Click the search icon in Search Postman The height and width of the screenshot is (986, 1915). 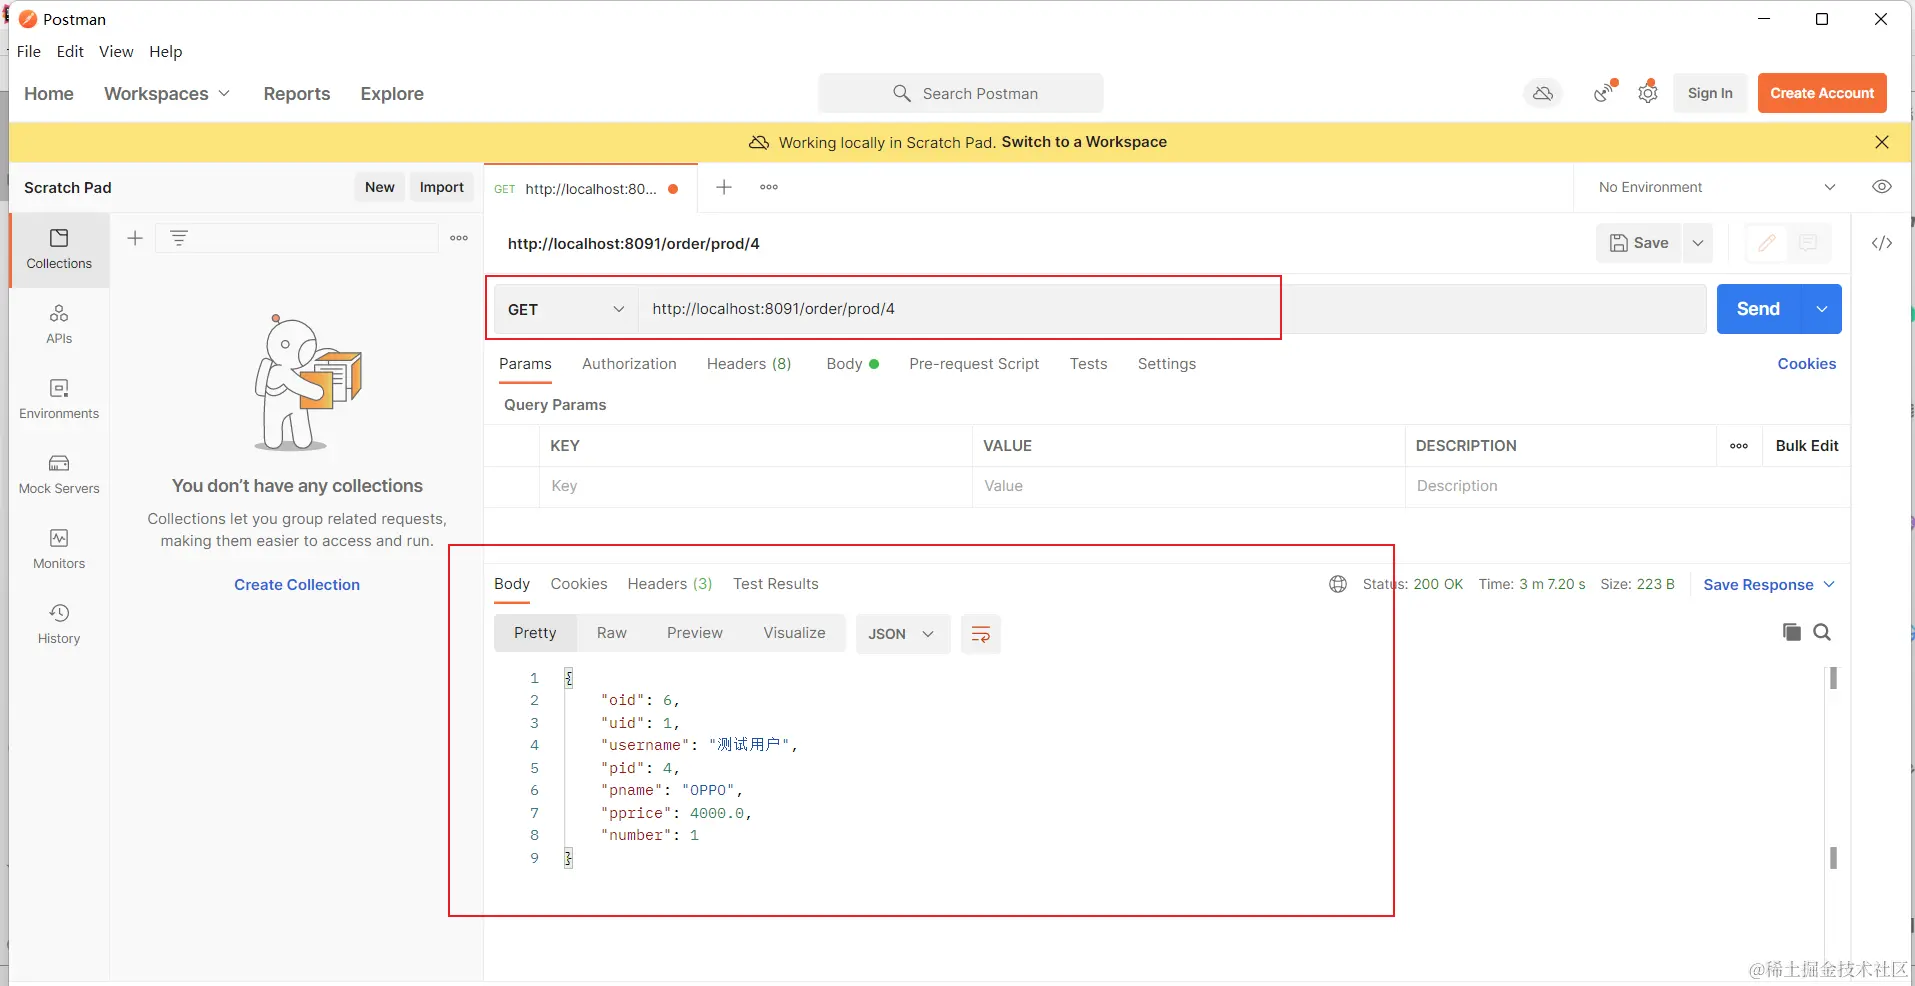pyautogui.click(x=902, y=93)
